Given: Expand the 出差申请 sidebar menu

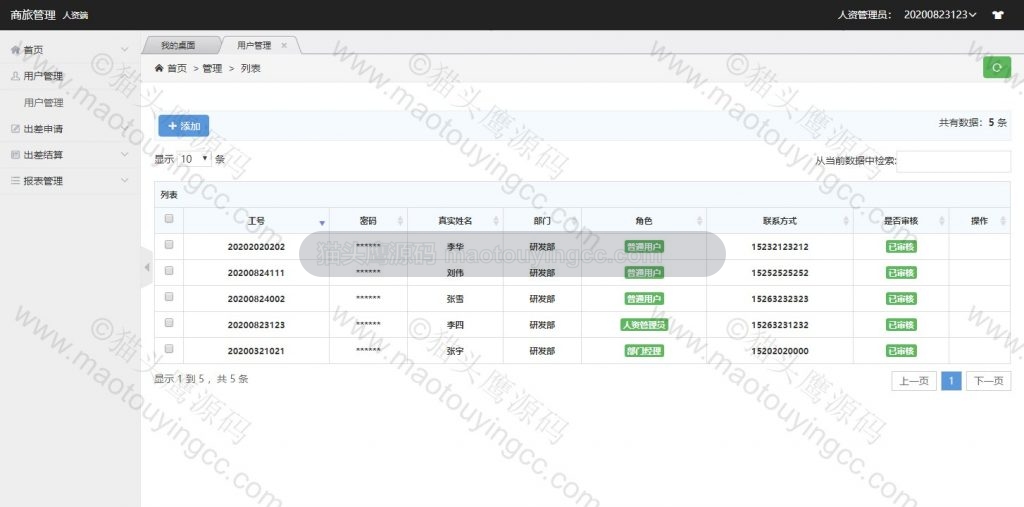Looking at the screenshot, I should tap(70, 129).
